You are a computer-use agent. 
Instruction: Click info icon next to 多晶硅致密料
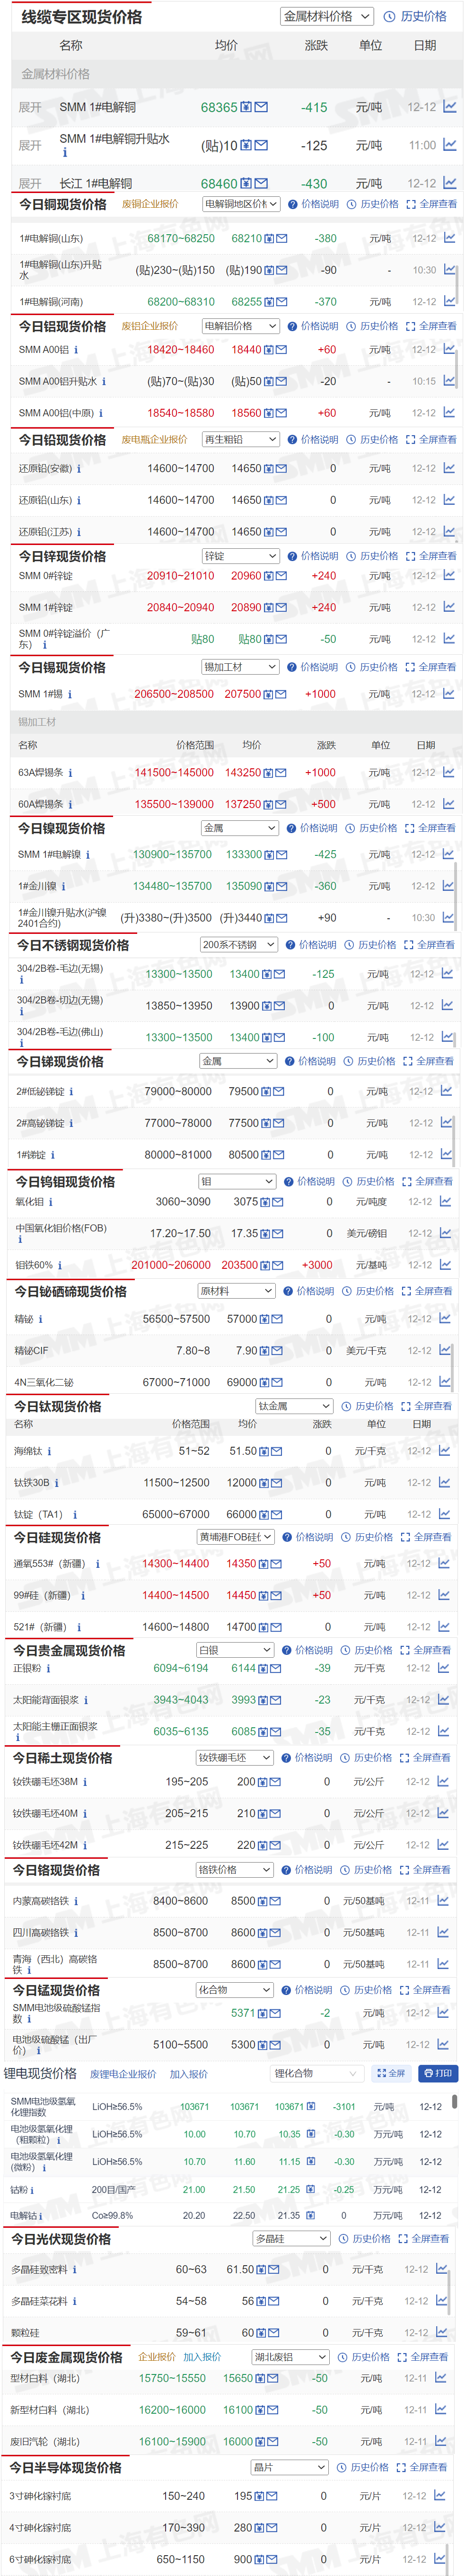click(x=75, y=2270)
